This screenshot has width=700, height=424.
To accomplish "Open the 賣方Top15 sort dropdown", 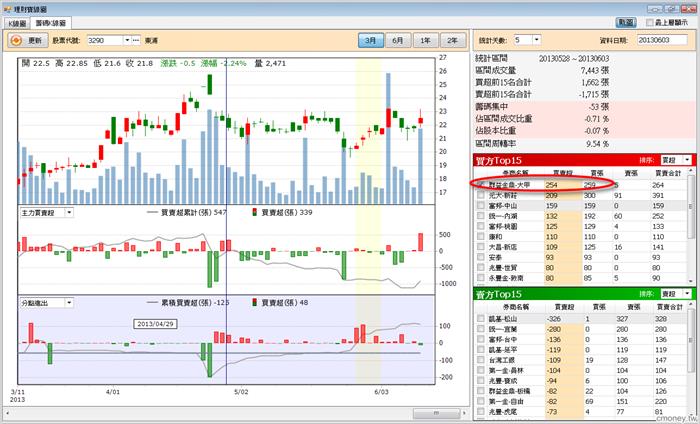I will click(x=687, y=294).
